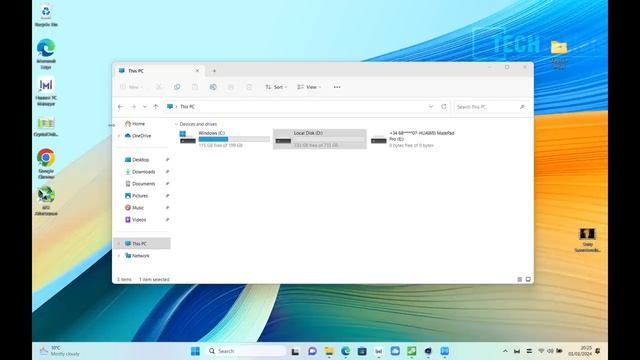
Task: Open the weather widget in taskbar
Action: [60, 351]
